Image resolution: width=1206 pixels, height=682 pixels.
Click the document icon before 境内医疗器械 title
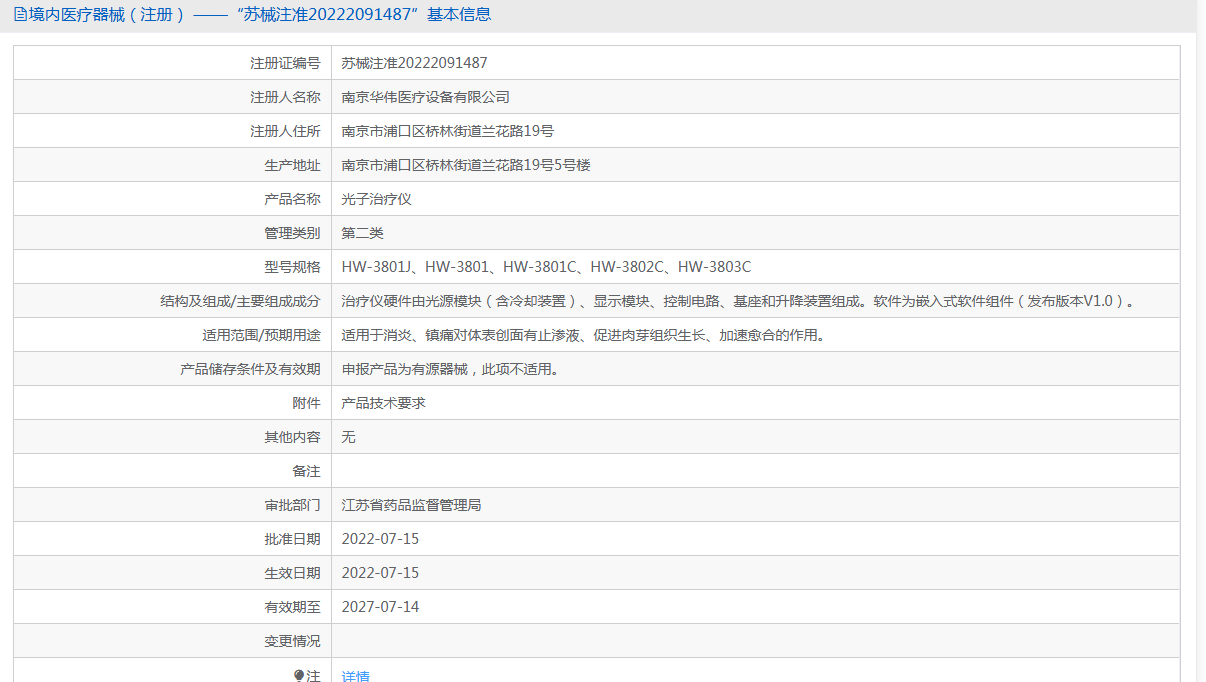(x=20, y=15)
